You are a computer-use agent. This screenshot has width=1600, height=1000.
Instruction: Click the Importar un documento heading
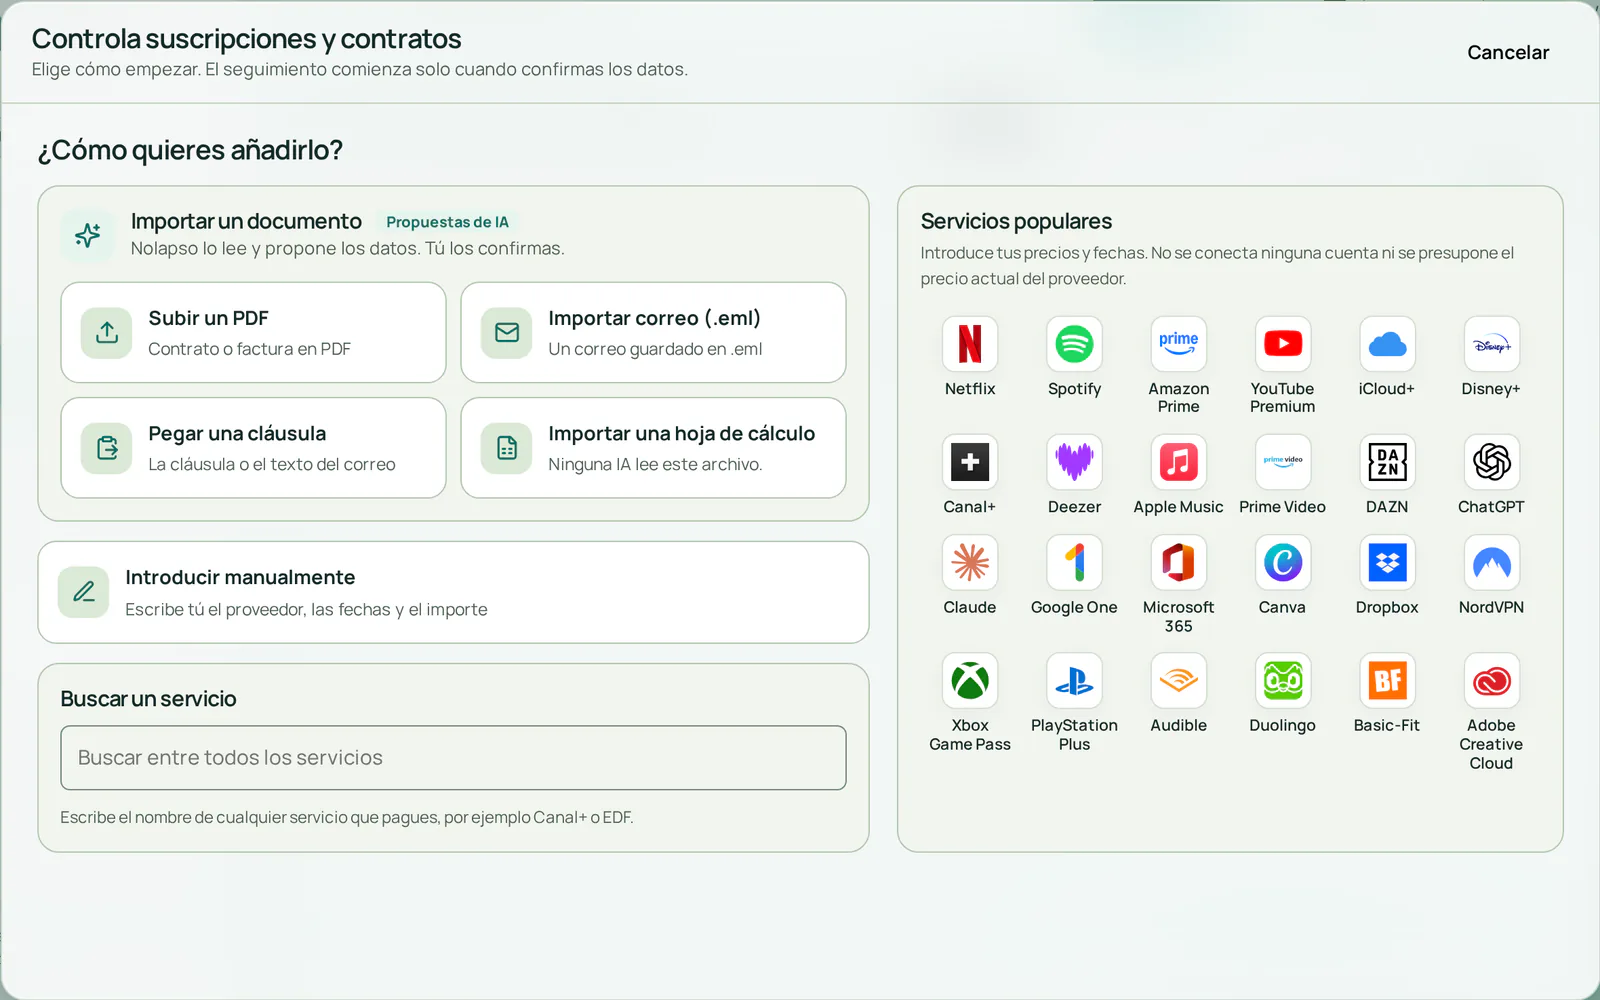click(246, 221)
